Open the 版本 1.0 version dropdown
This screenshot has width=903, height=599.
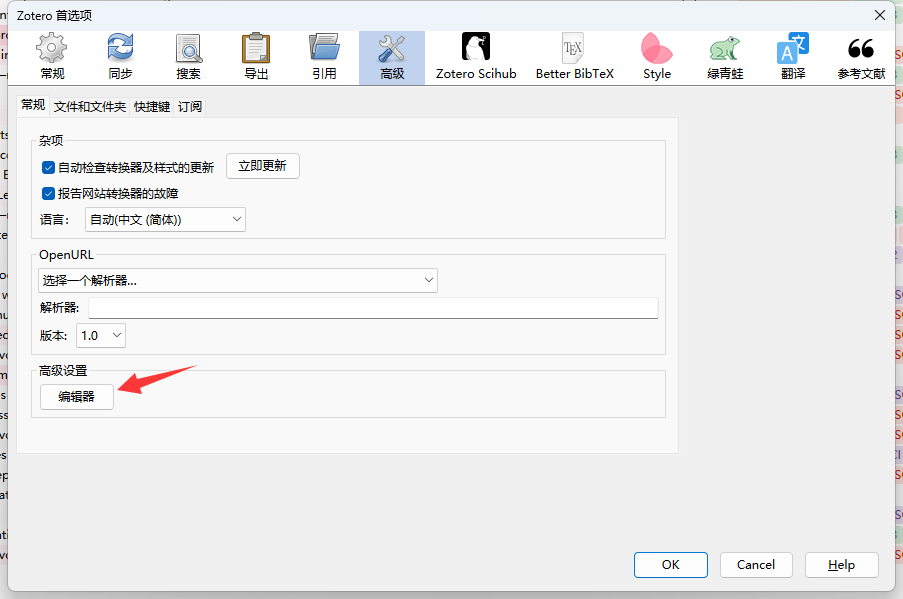pyautogui.click(x=101, y=335)
